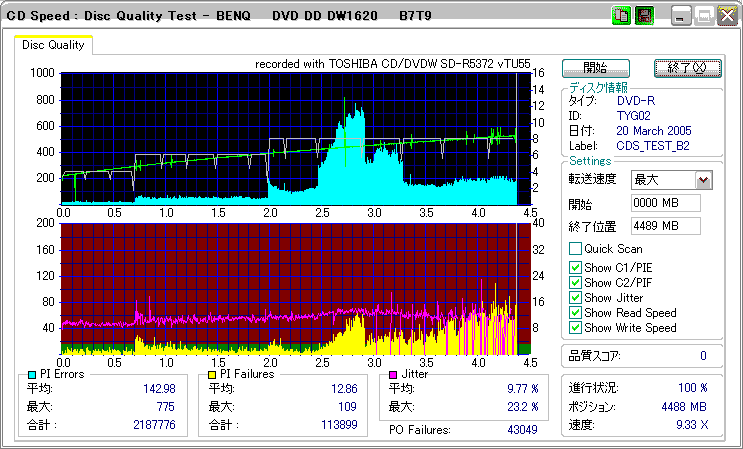Click the 終了位置 field 4489 MB
The image size is (743, 449).
[x=666, y=226]
